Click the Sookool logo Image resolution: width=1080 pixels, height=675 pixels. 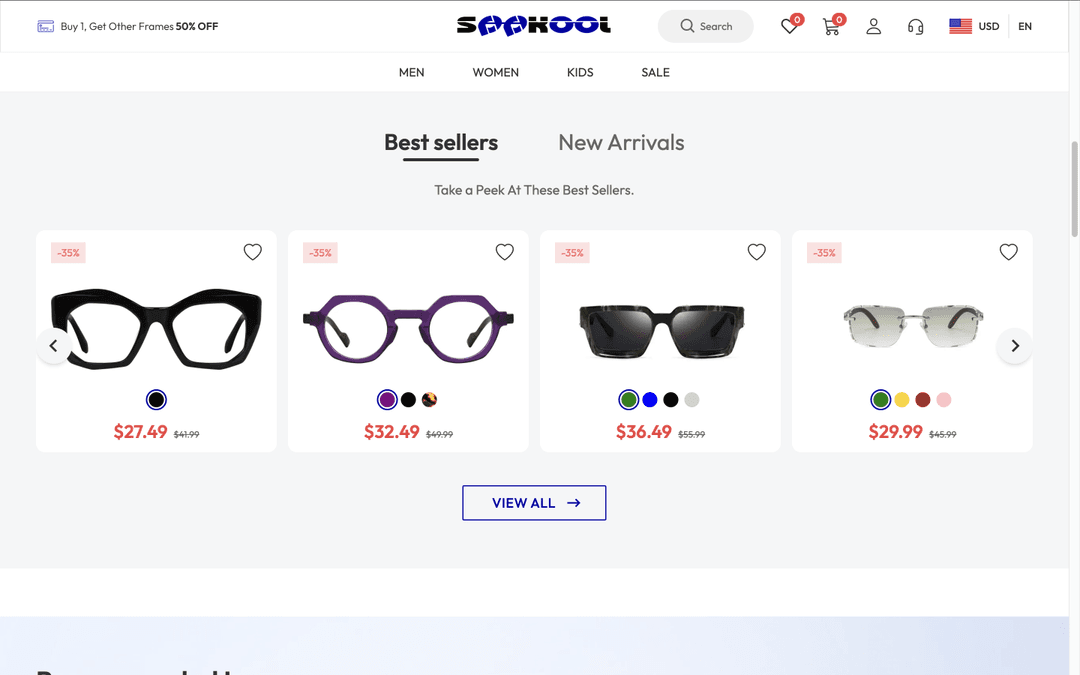533,24
